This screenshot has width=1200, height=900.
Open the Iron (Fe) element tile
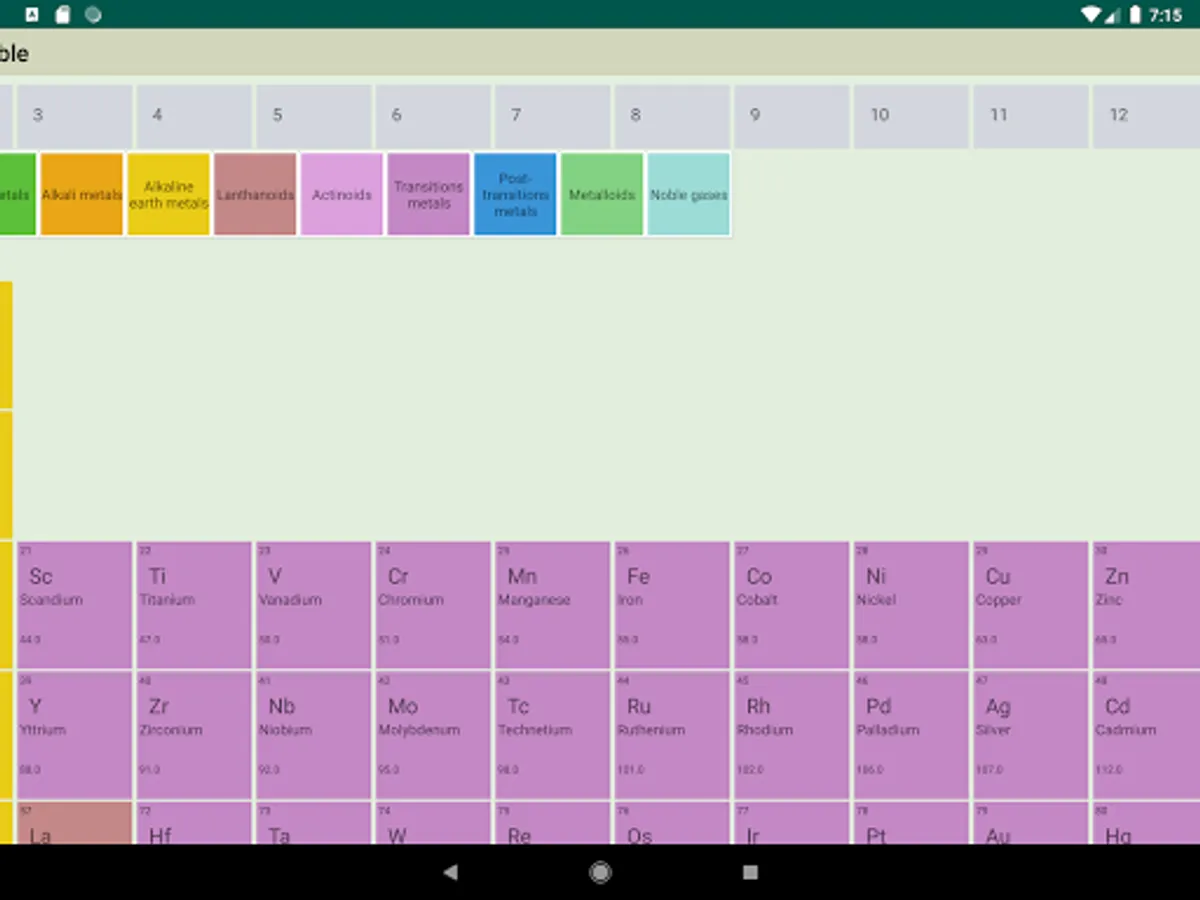(x=672, y=605)
